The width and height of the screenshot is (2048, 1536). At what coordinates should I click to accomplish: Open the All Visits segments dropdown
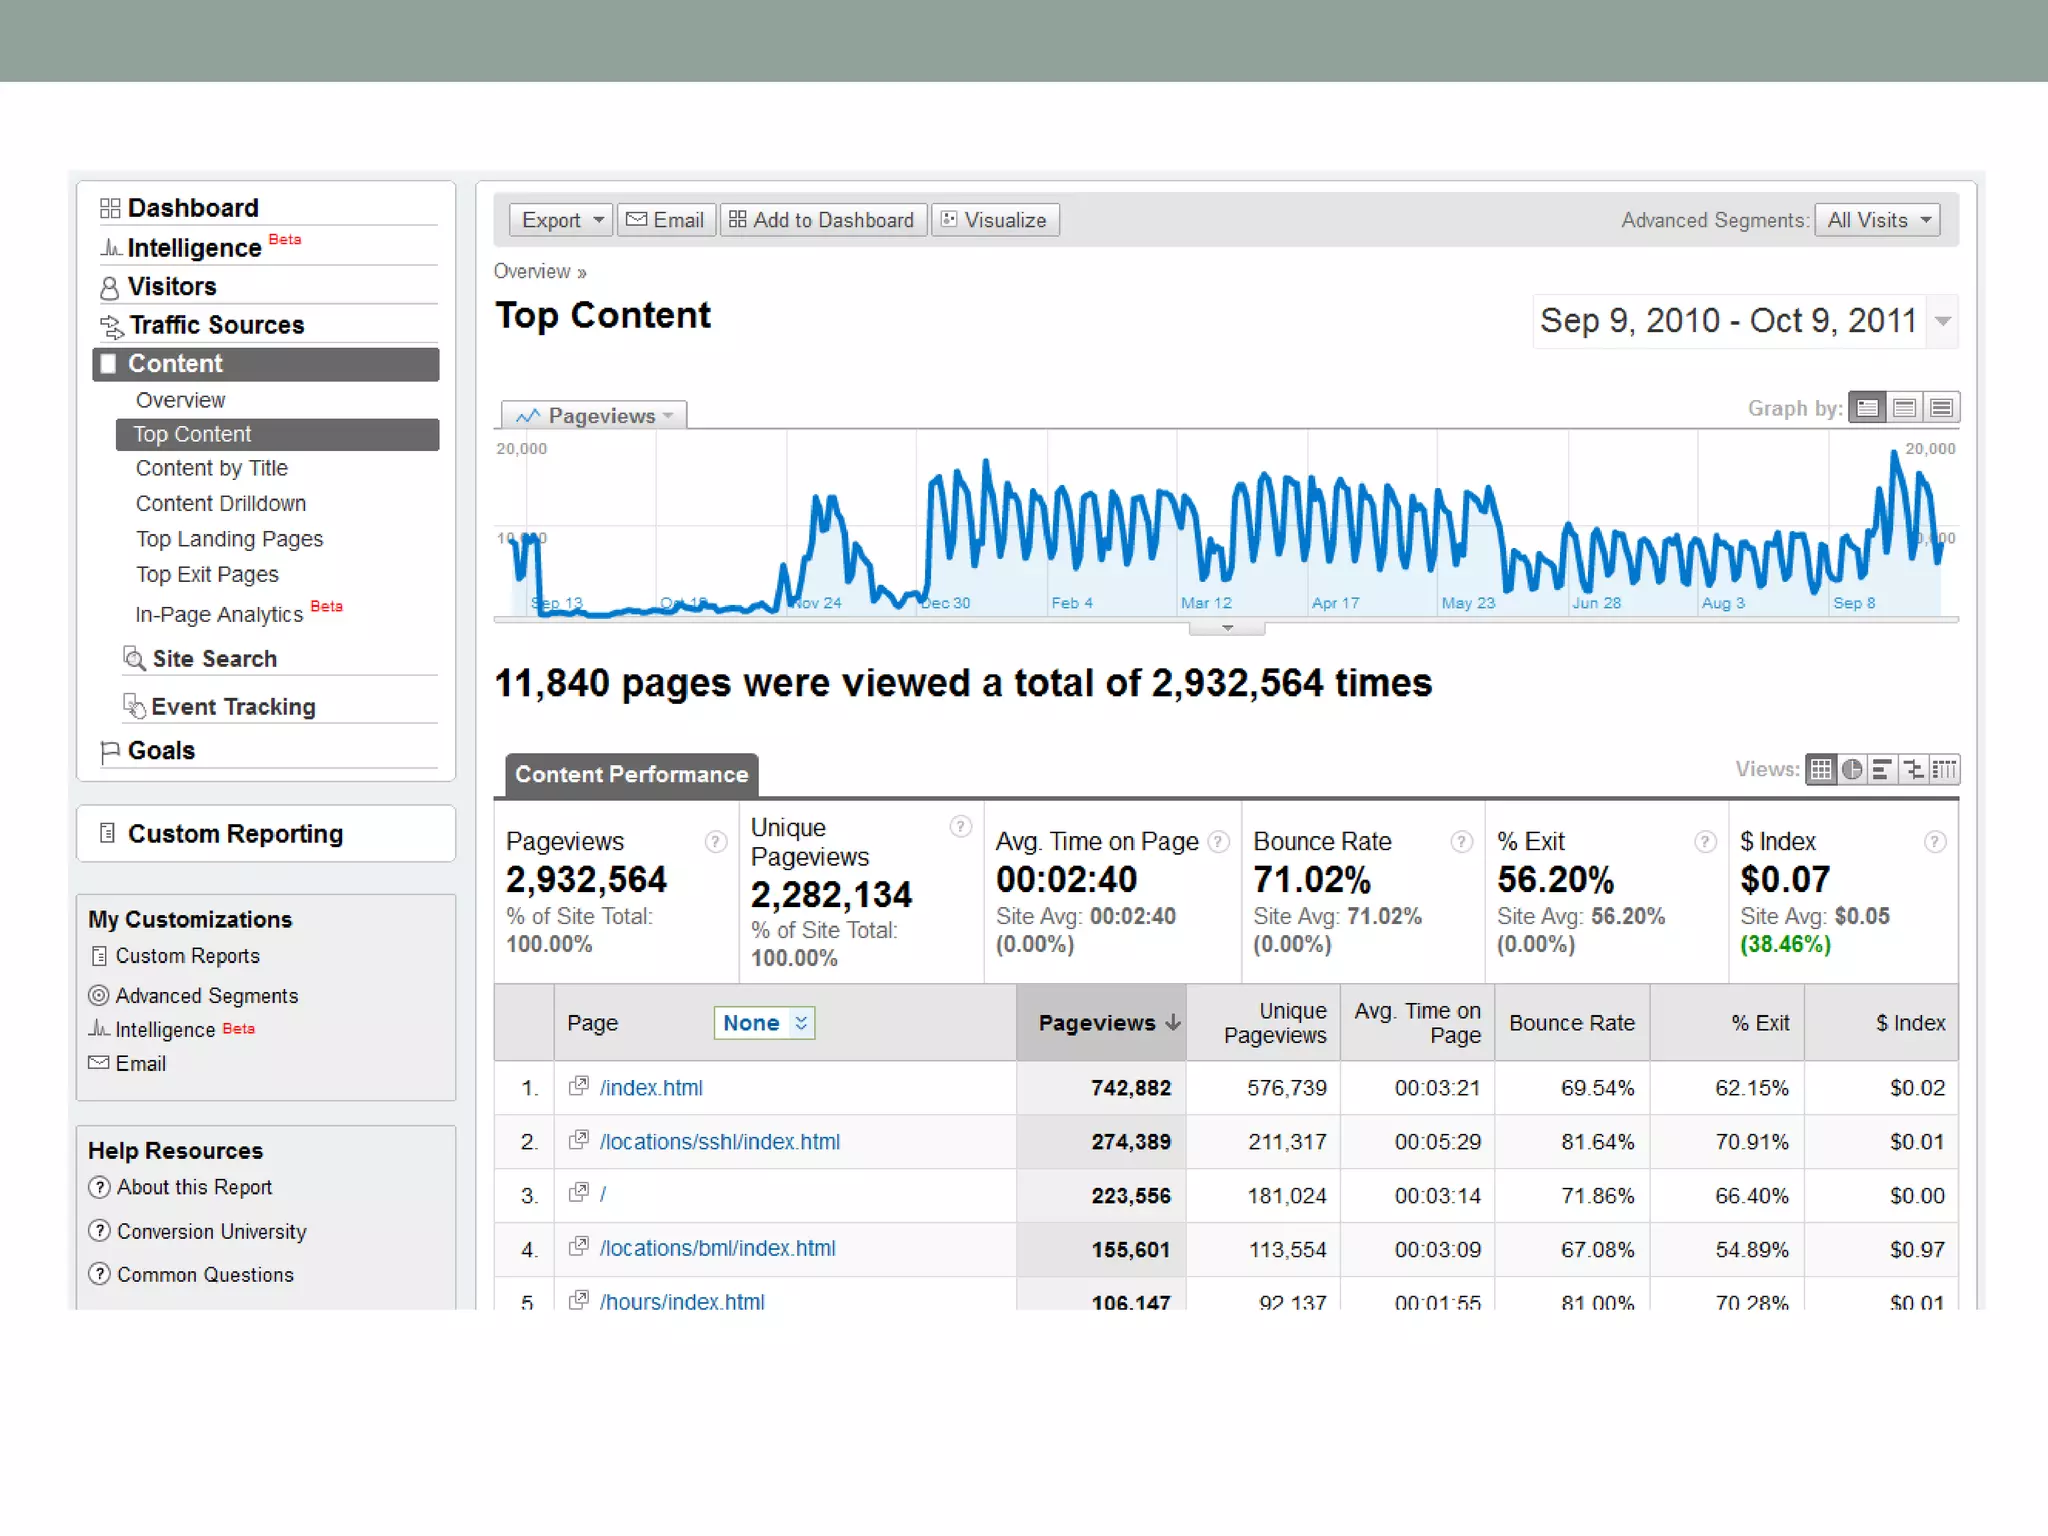(1877, 220)
